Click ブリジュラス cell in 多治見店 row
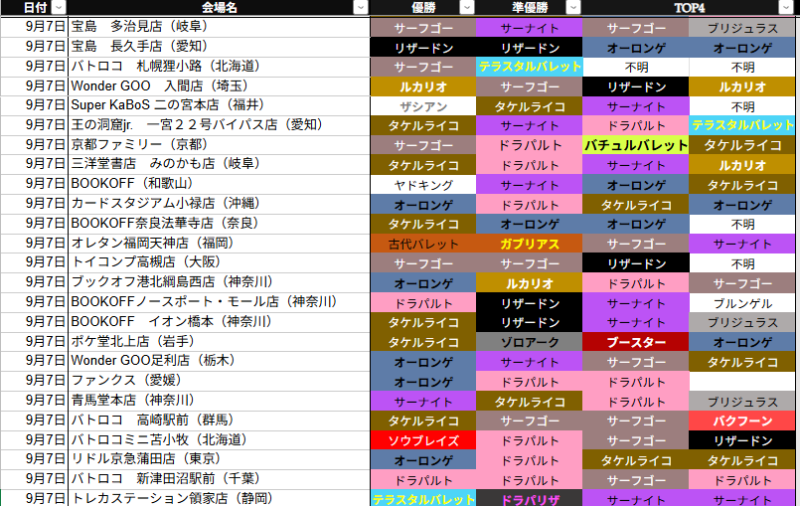800x506 pixels. click(742, 28)
